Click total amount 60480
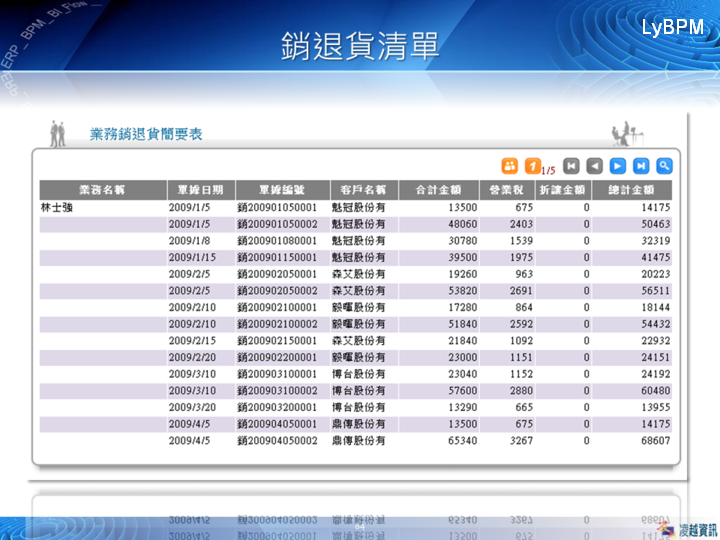 (656, 391)
